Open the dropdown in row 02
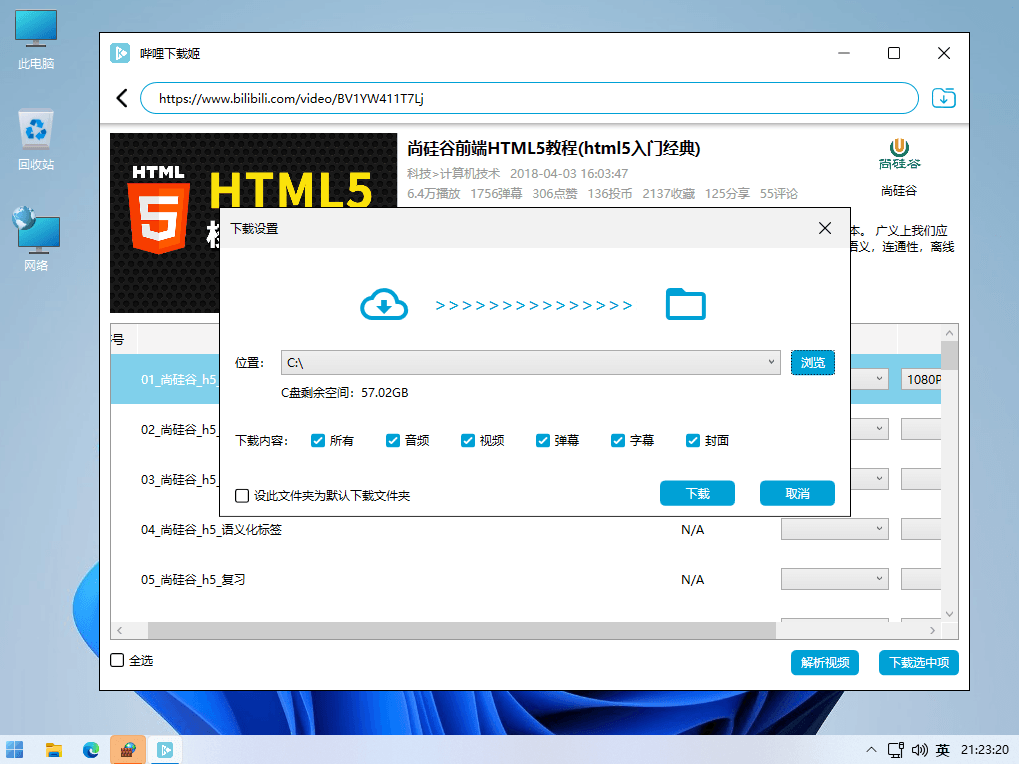 (x=869, y=429)
